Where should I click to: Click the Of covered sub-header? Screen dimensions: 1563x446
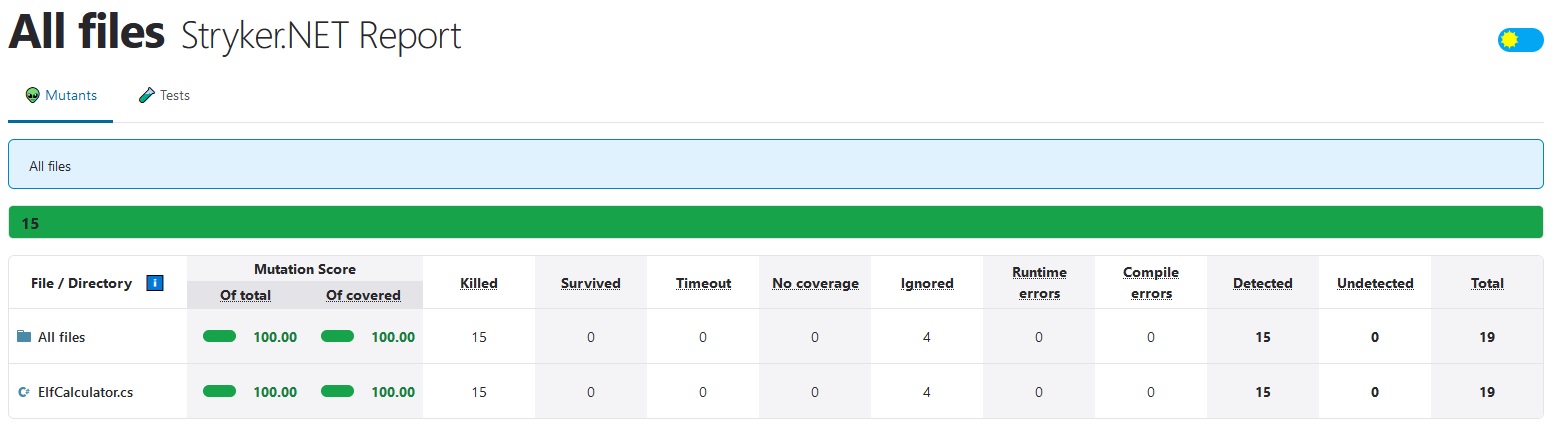[x=364, y=295]
